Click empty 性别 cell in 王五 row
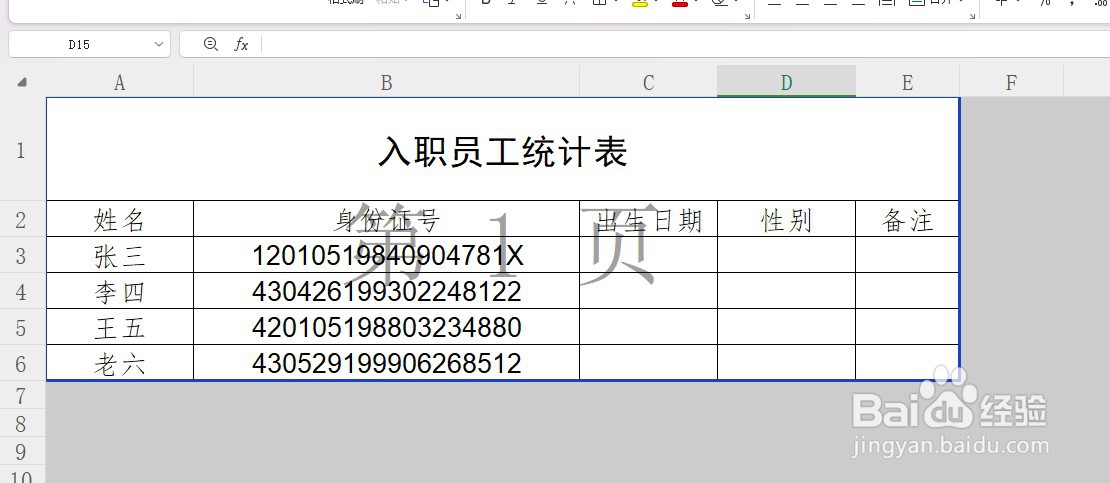The width and height of the screenshot is (1110, 483). point(786,328)
